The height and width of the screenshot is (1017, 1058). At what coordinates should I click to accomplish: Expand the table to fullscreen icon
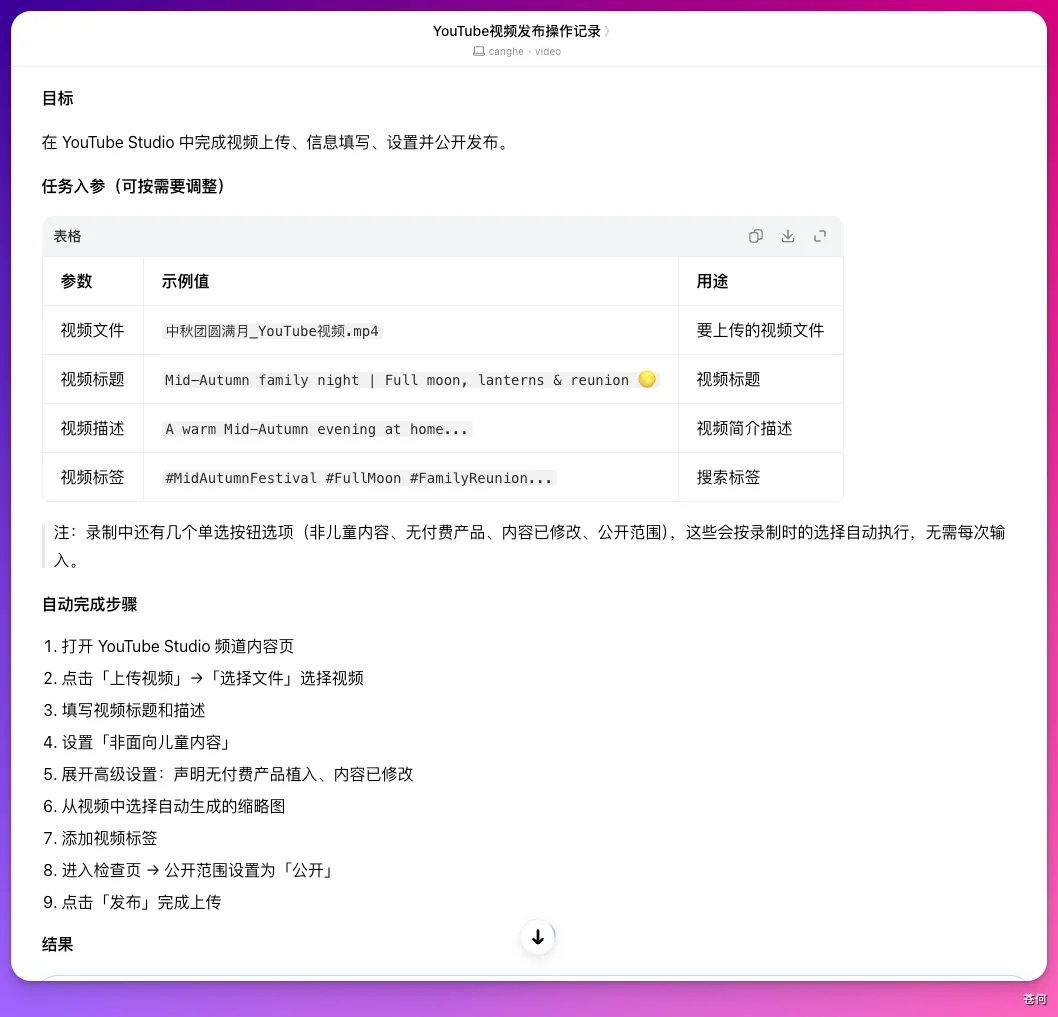pos(820,236)
